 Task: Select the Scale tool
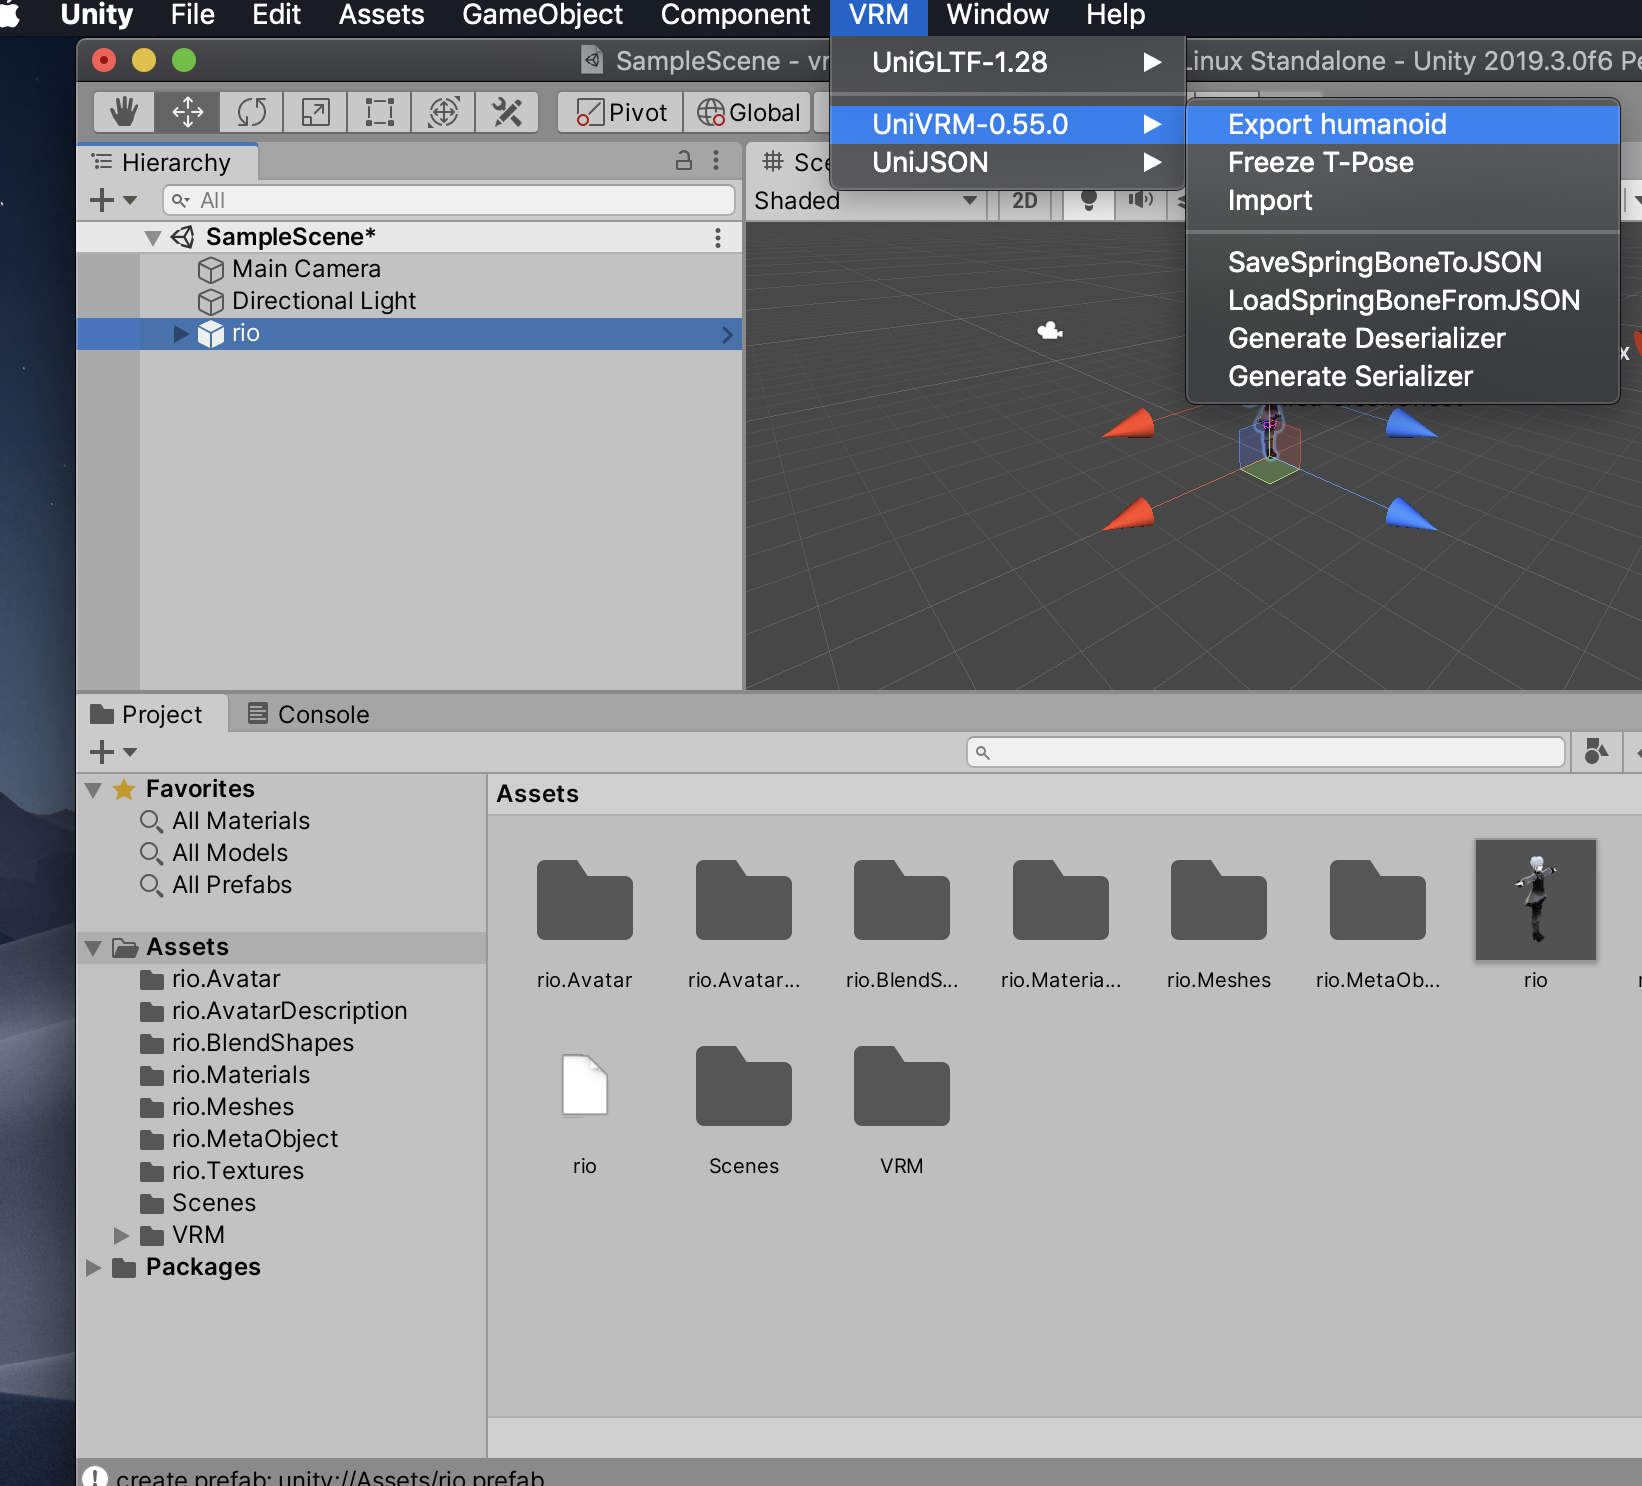pyautogui.click(x=315, y=112)
